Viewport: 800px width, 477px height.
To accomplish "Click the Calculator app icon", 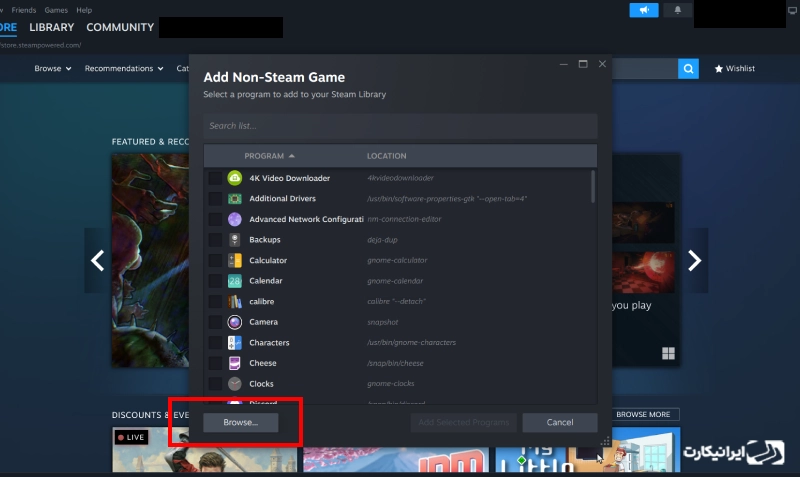I will [x=234, y=260].
